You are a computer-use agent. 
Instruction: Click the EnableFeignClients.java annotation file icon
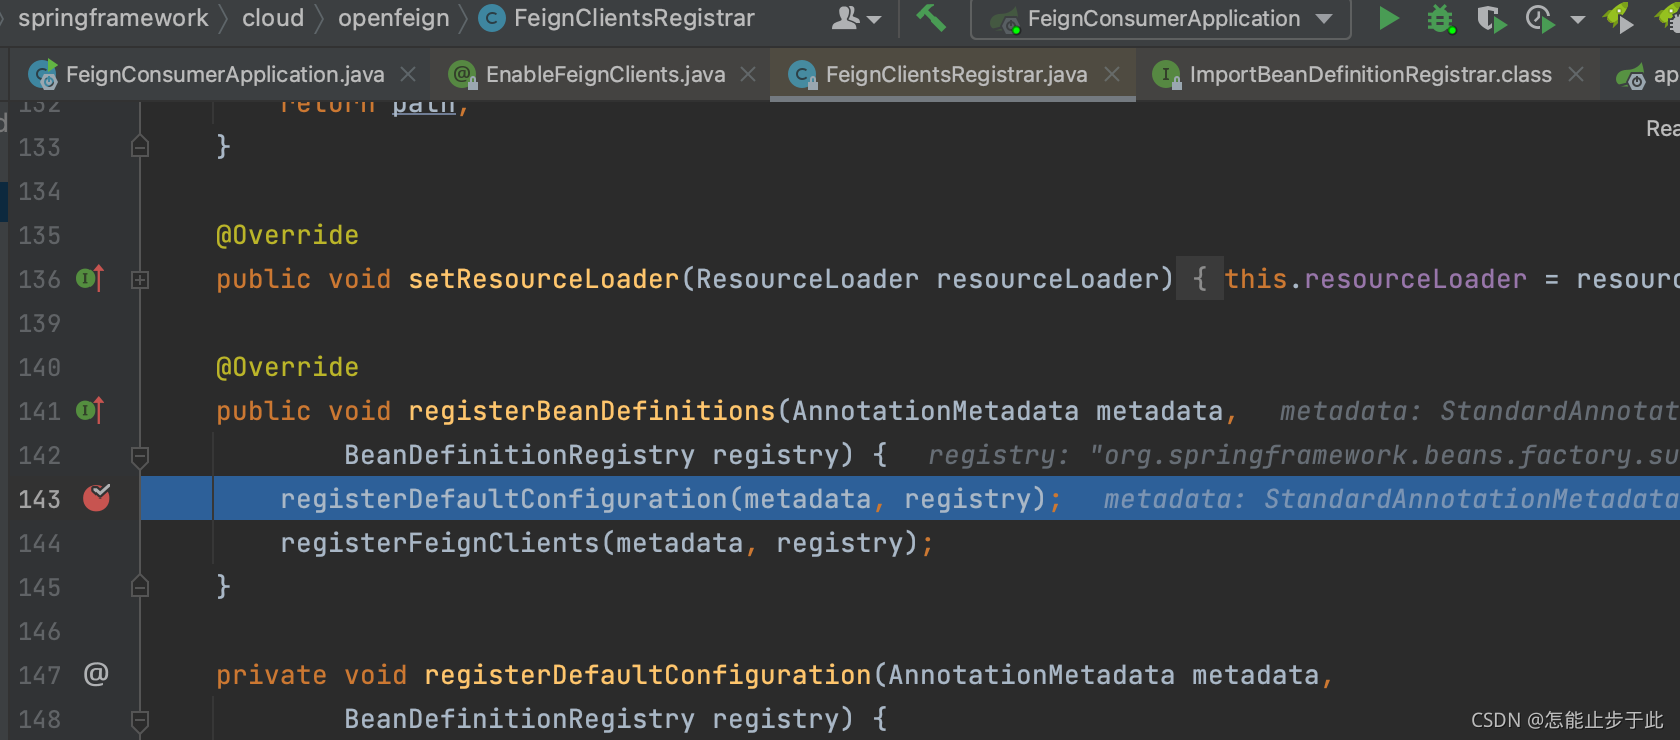(x=462, y=74)
